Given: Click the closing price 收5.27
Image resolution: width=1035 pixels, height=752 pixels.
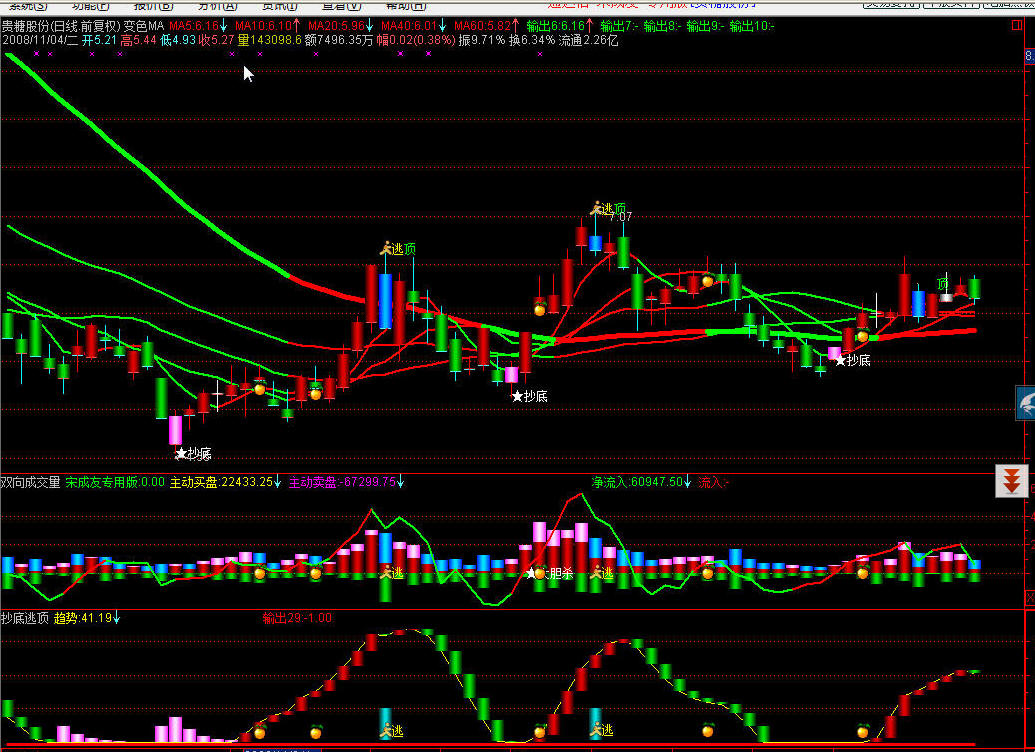Looking at the screenshot, I should coord(217,40).
